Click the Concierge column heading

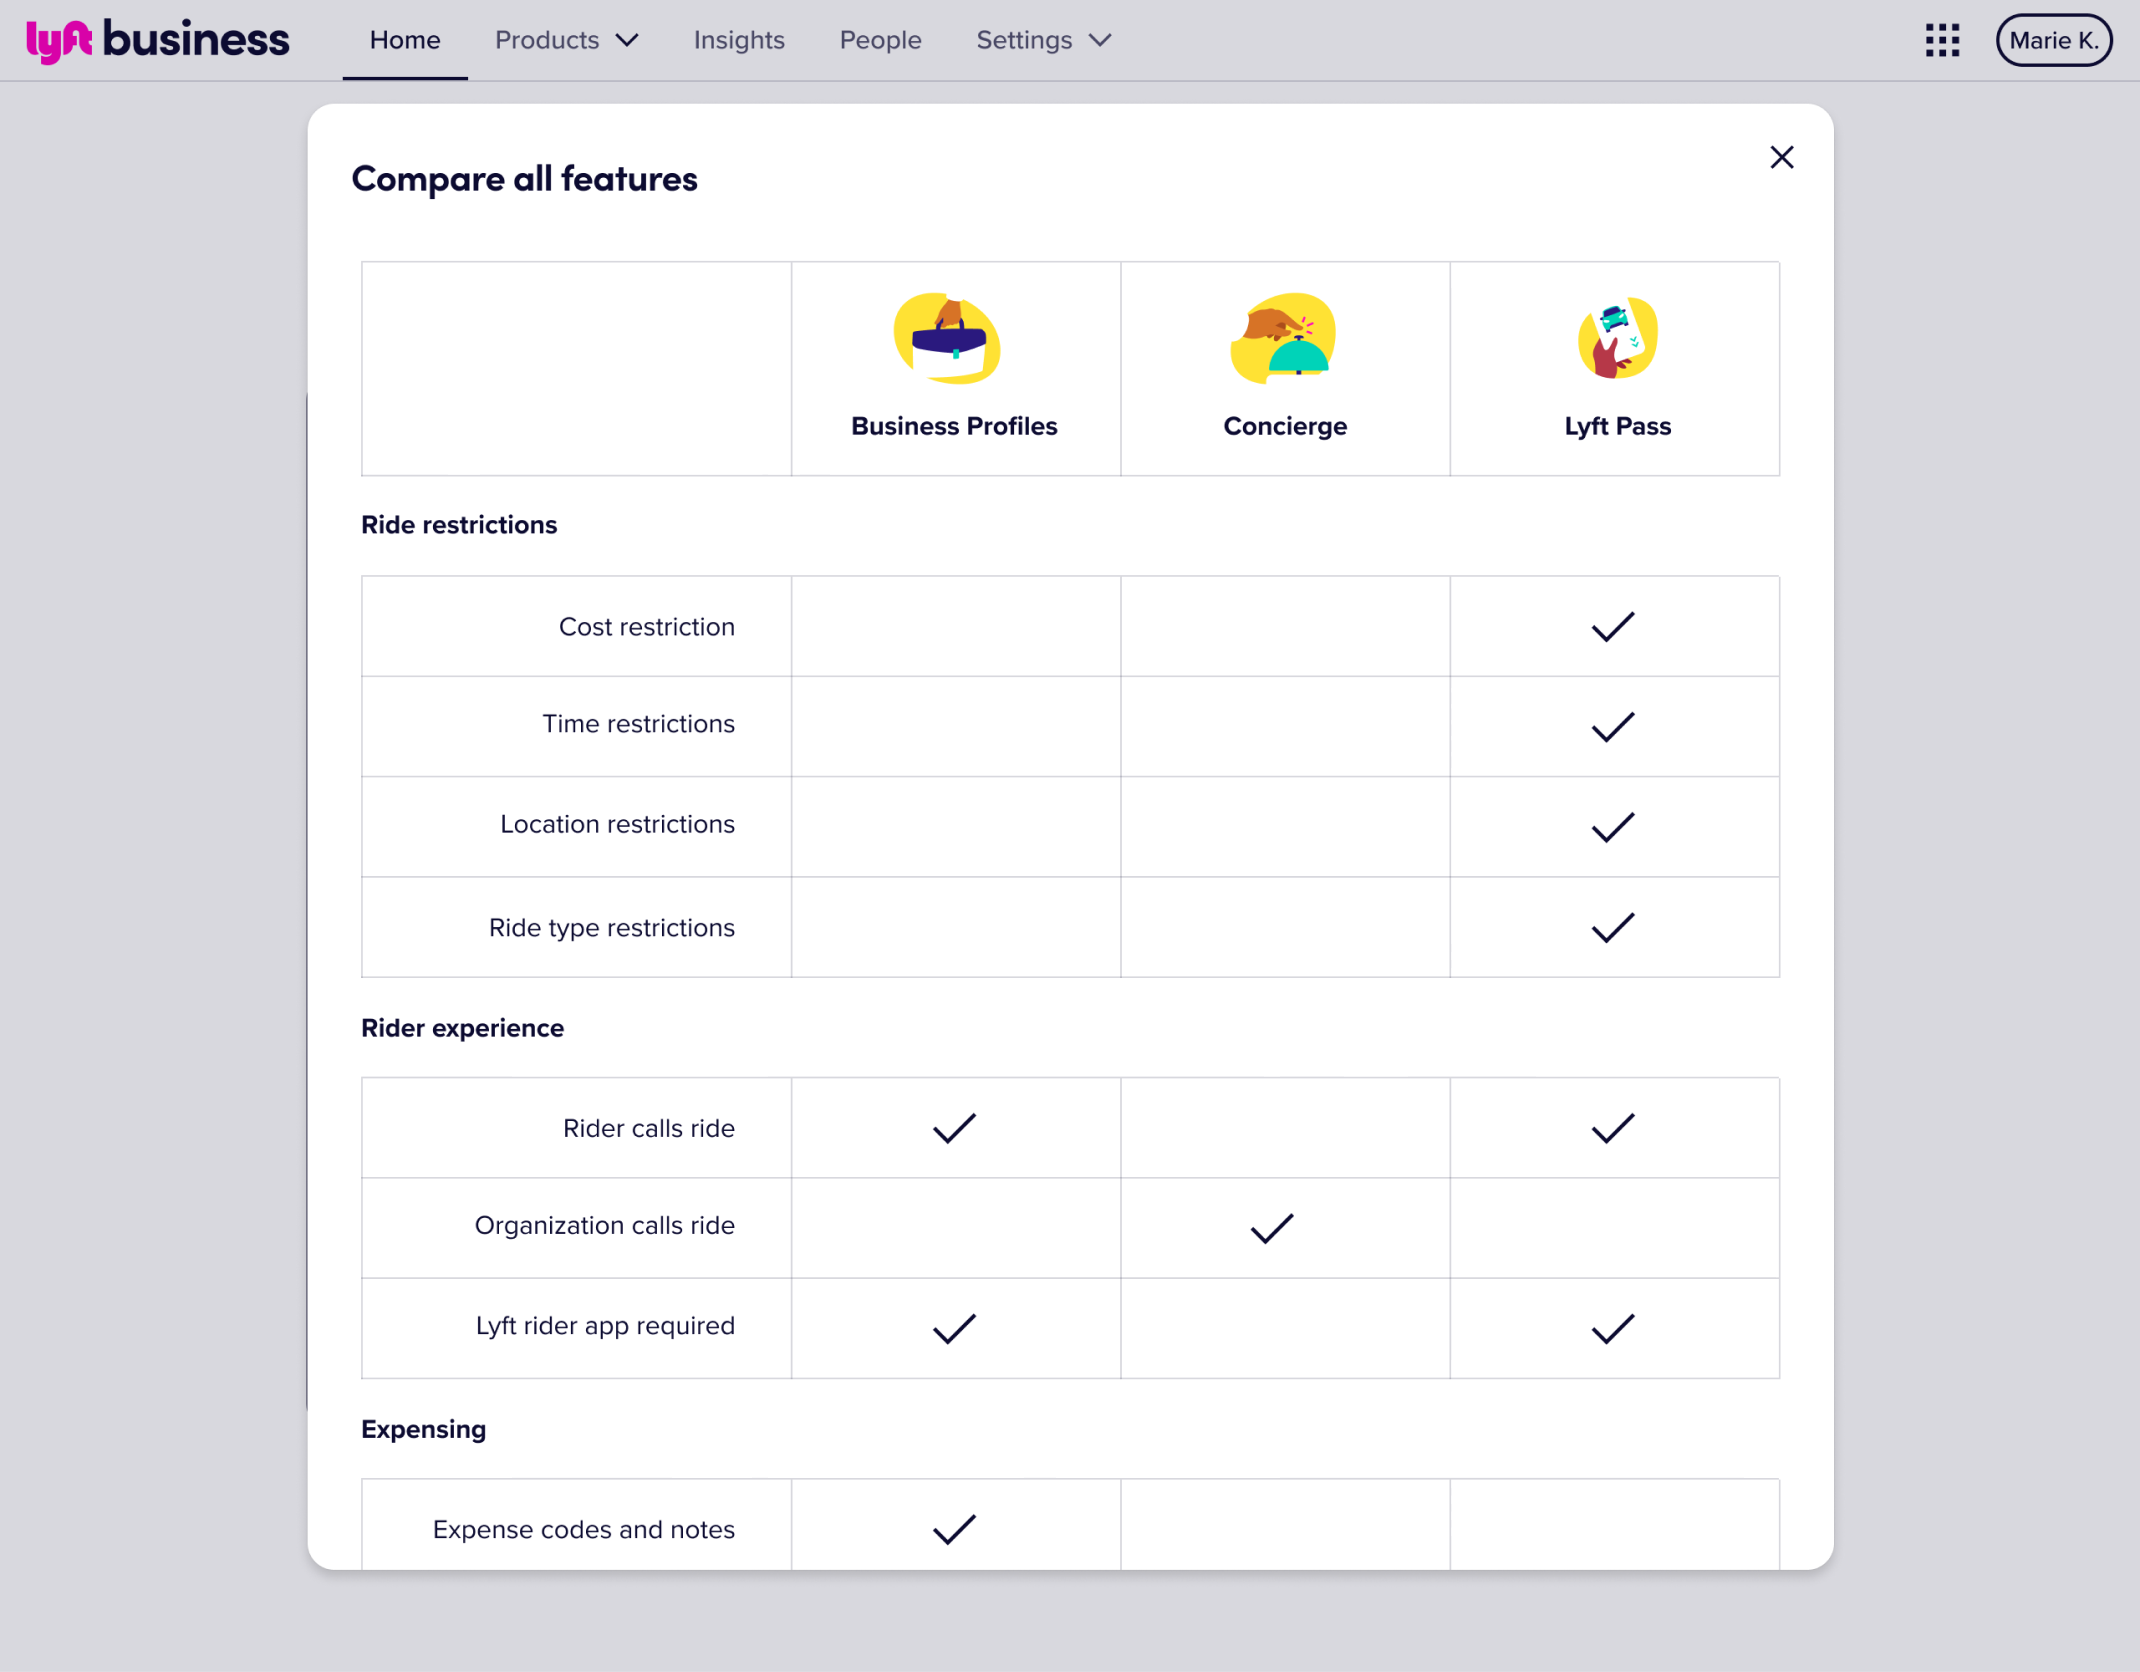[1285, 426]
